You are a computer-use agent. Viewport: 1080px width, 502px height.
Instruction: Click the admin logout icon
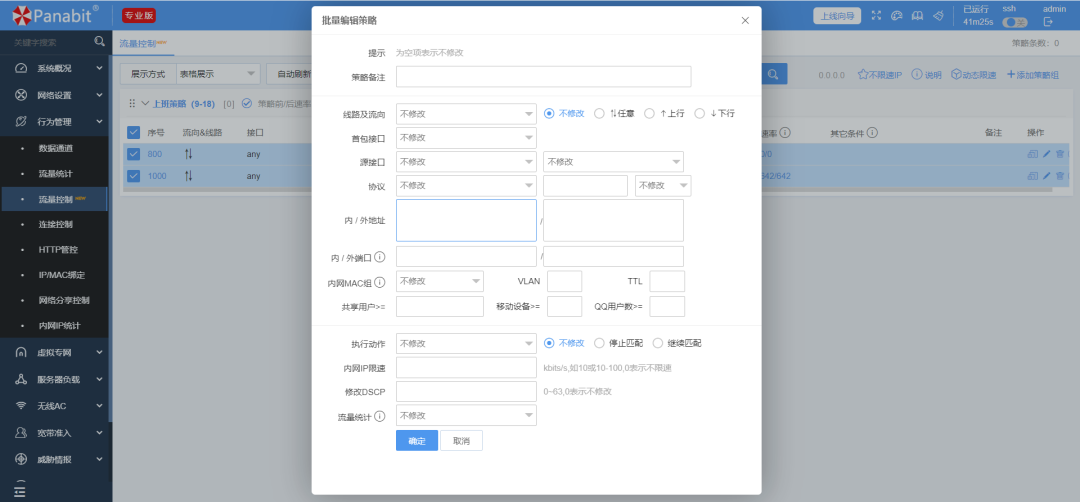tap(1048, 22)
